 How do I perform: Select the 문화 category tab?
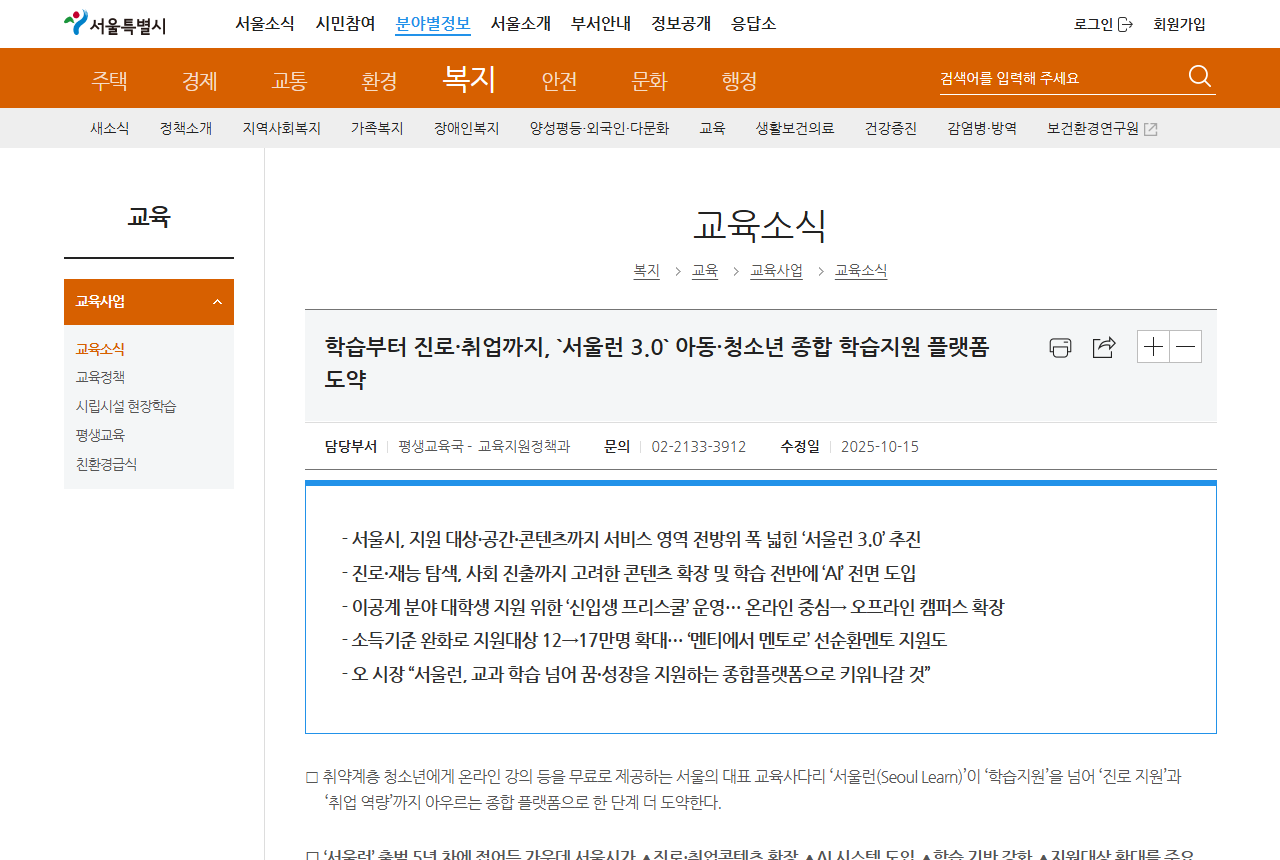(650, 81)
